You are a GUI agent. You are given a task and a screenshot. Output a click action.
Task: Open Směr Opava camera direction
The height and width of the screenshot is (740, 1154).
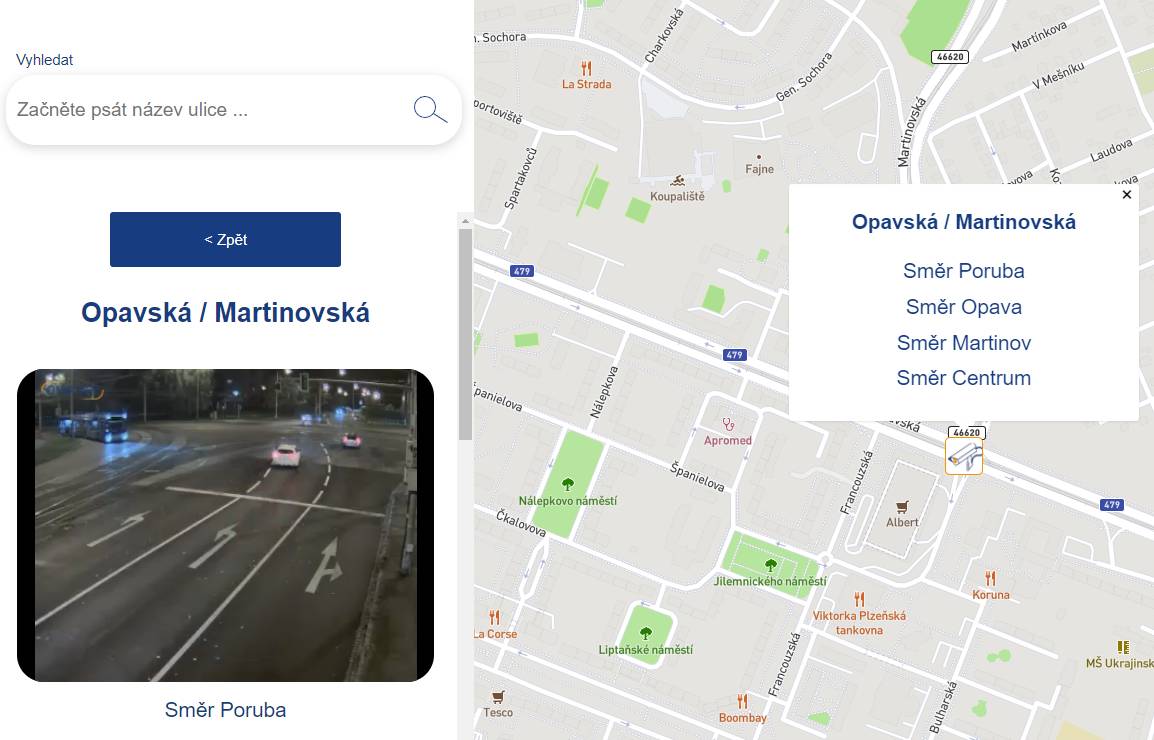pyautogui.click(x=963, y=307)
